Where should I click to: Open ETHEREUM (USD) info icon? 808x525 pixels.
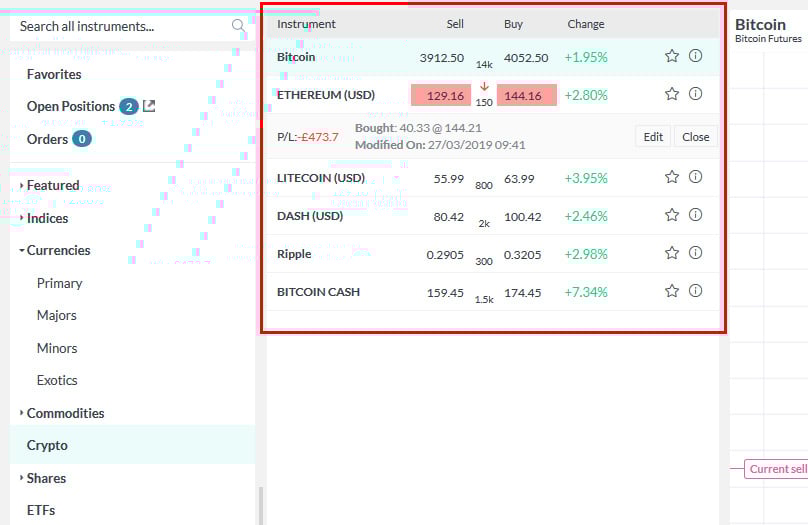695,94
